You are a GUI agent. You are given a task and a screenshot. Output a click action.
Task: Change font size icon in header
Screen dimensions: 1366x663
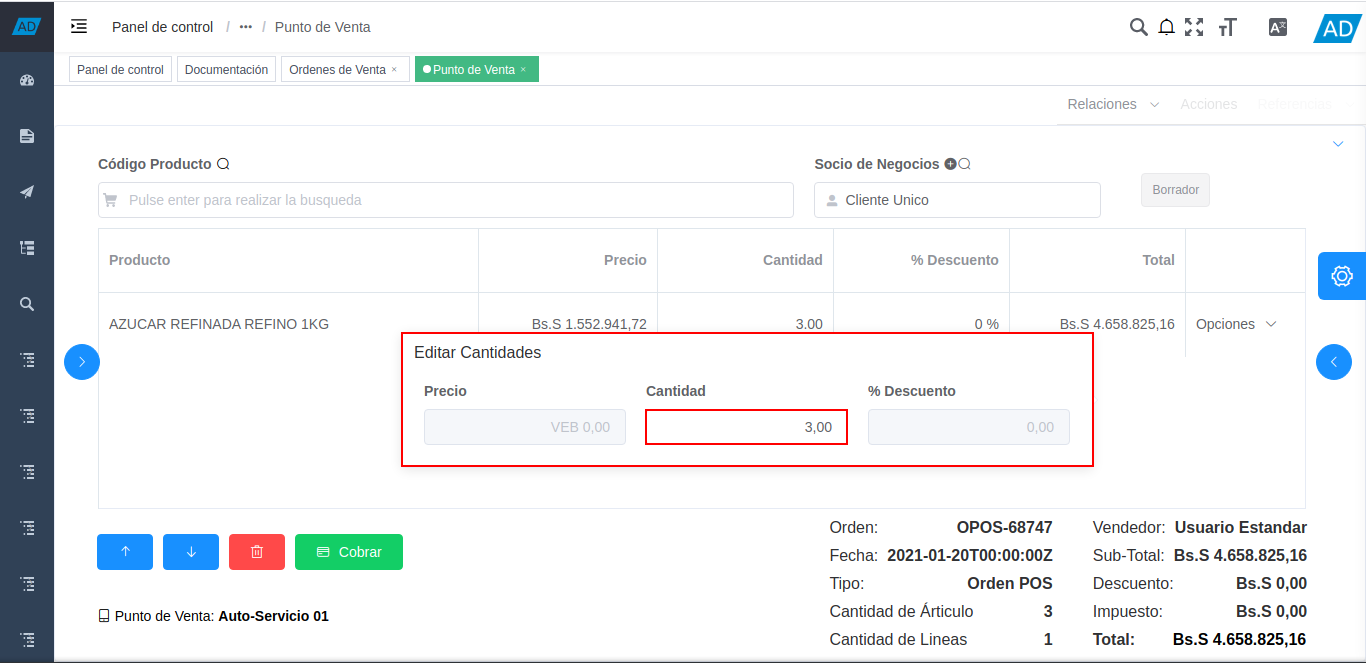[x=1227, y=27]
